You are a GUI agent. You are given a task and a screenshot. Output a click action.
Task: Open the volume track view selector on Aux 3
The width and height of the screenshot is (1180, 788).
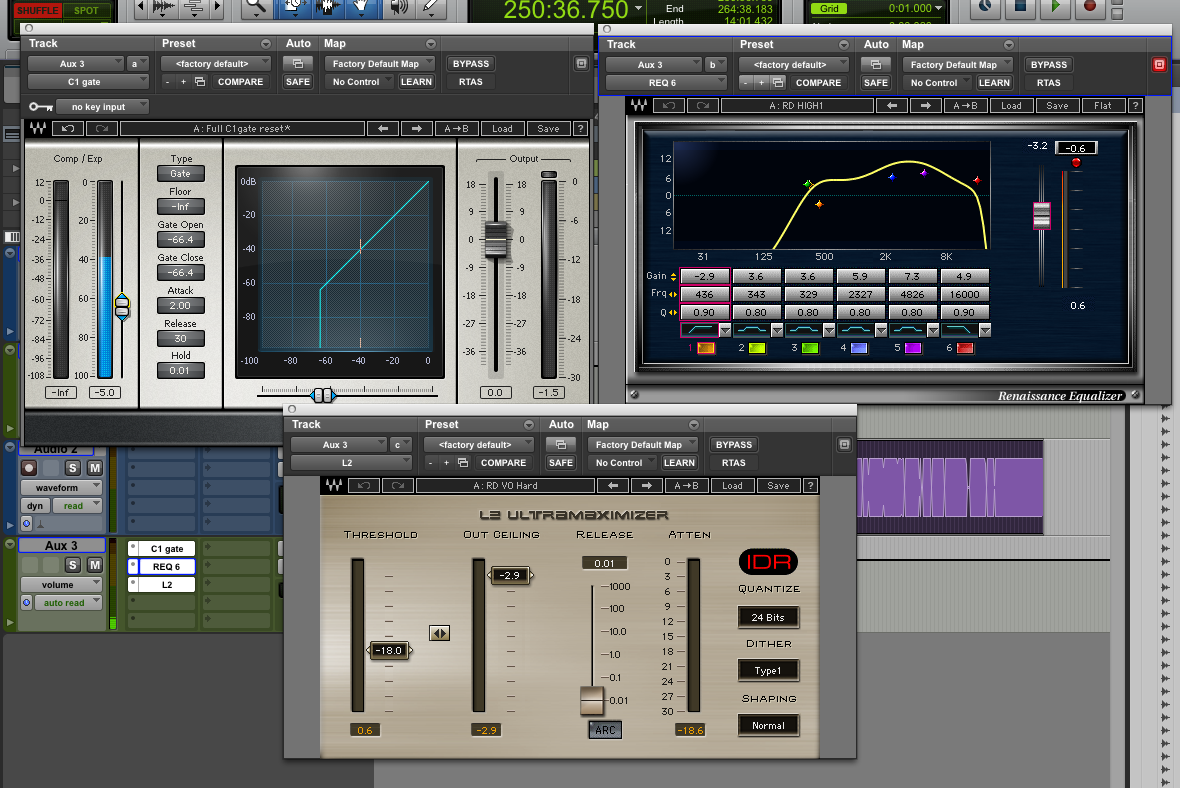point(61,585)
